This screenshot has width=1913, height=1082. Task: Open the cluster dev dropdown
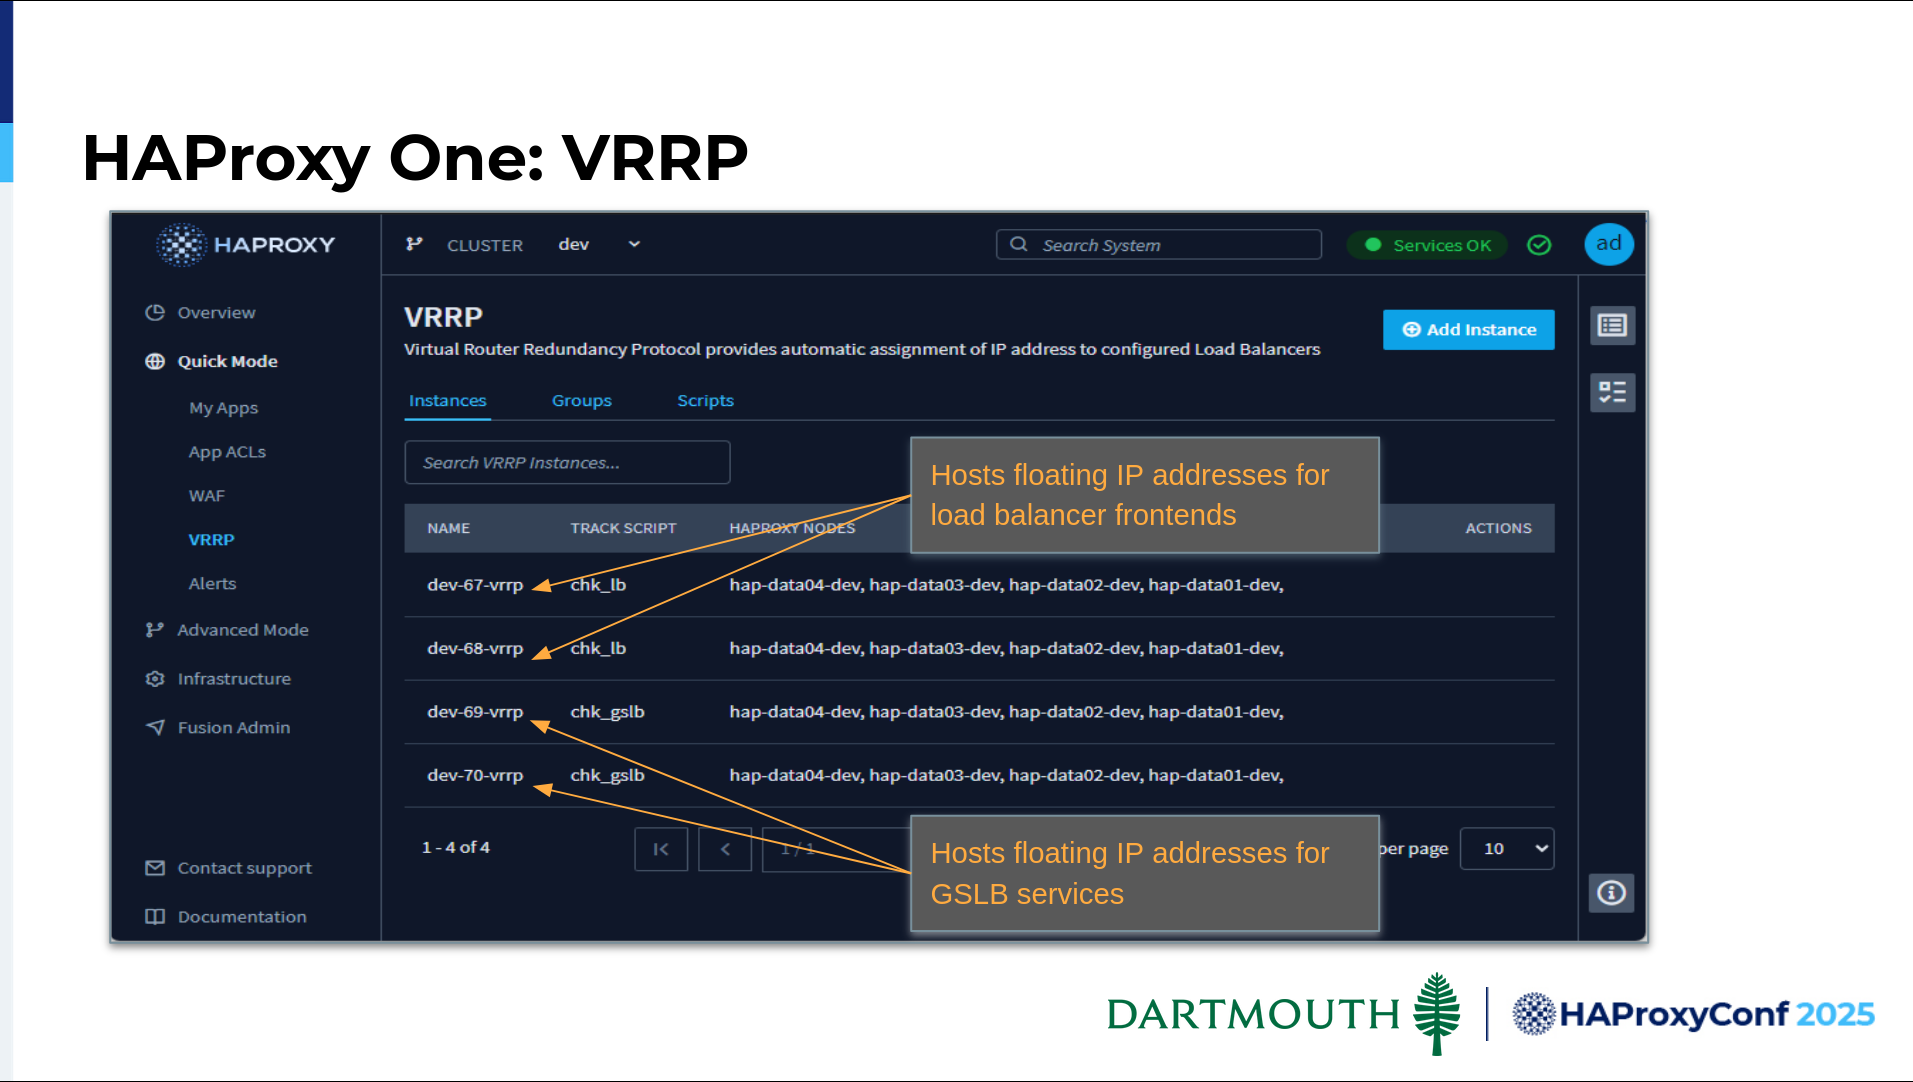point(598,244)
